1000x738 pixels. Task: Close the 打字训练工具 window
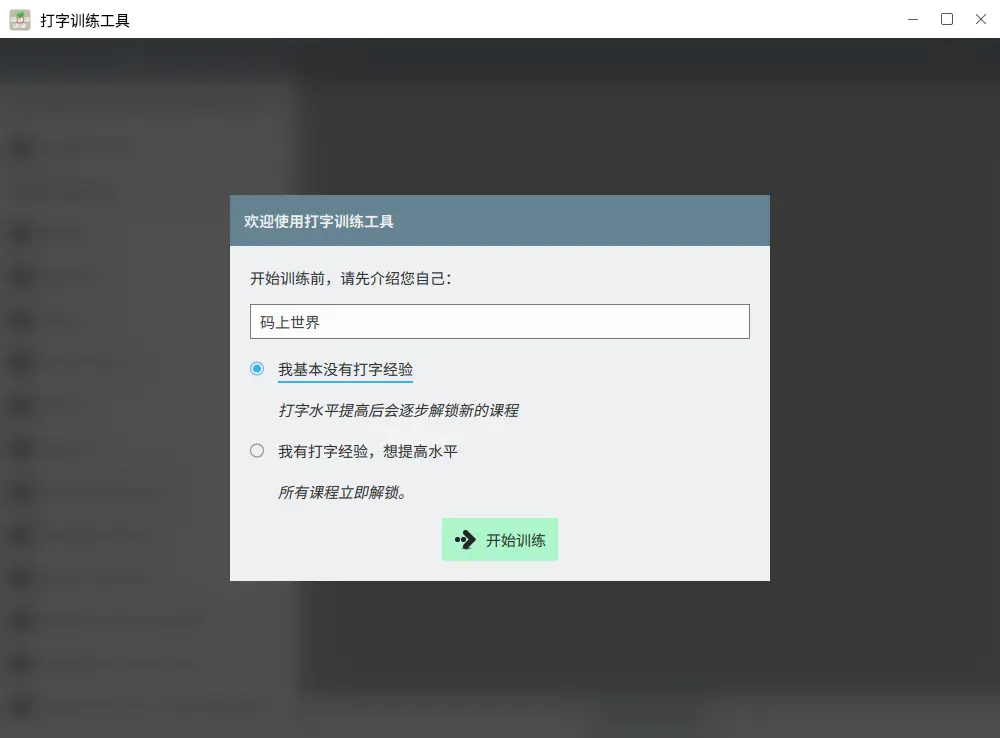(981, 19)
